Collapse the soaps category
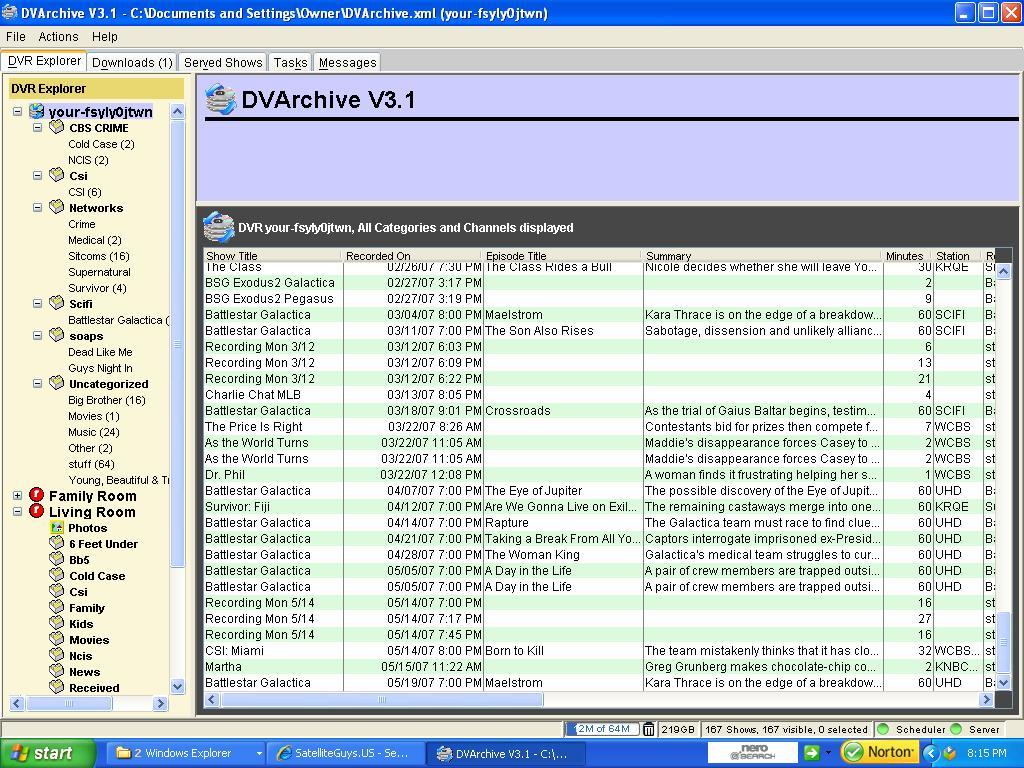1024x768 pixels. click(37, 336)
